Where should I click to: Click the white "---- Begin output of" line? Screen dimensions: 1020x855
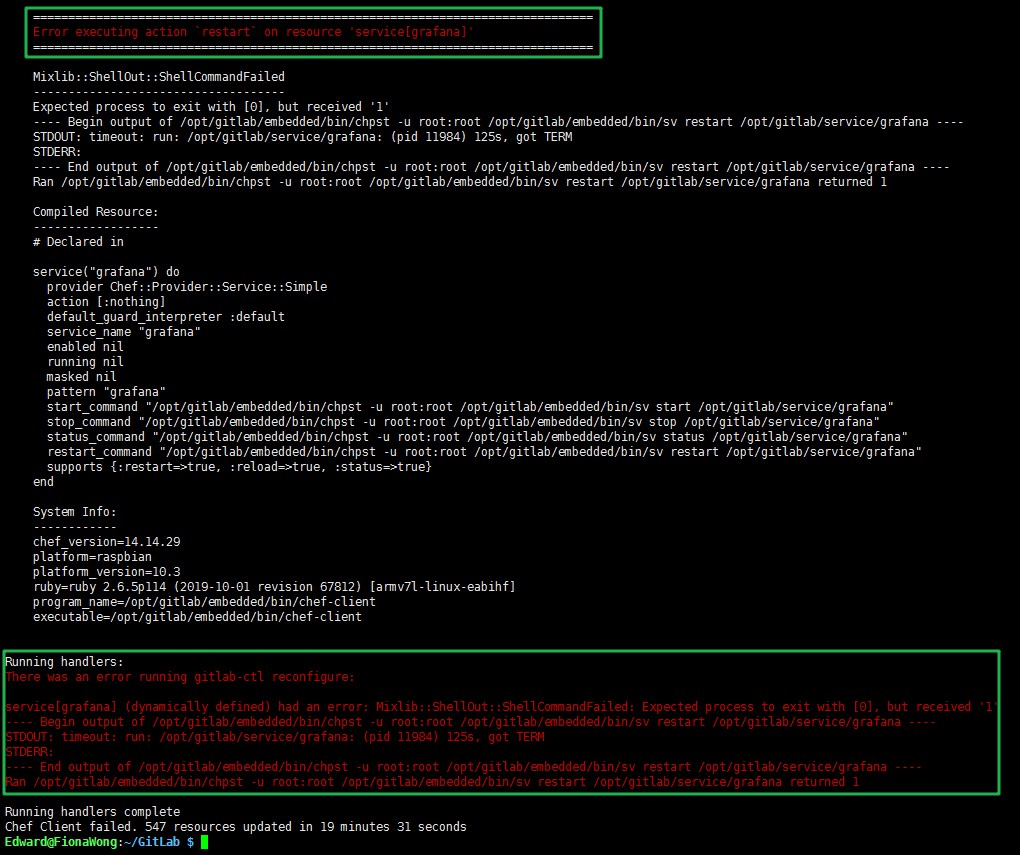[498, 122]
